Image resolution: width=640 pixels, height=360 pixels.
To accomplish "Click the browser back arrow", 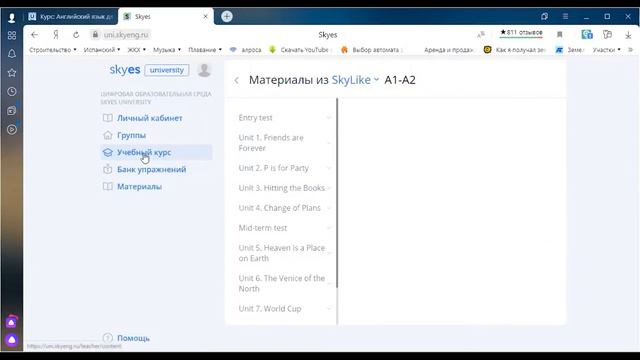I will coord(34,35).
